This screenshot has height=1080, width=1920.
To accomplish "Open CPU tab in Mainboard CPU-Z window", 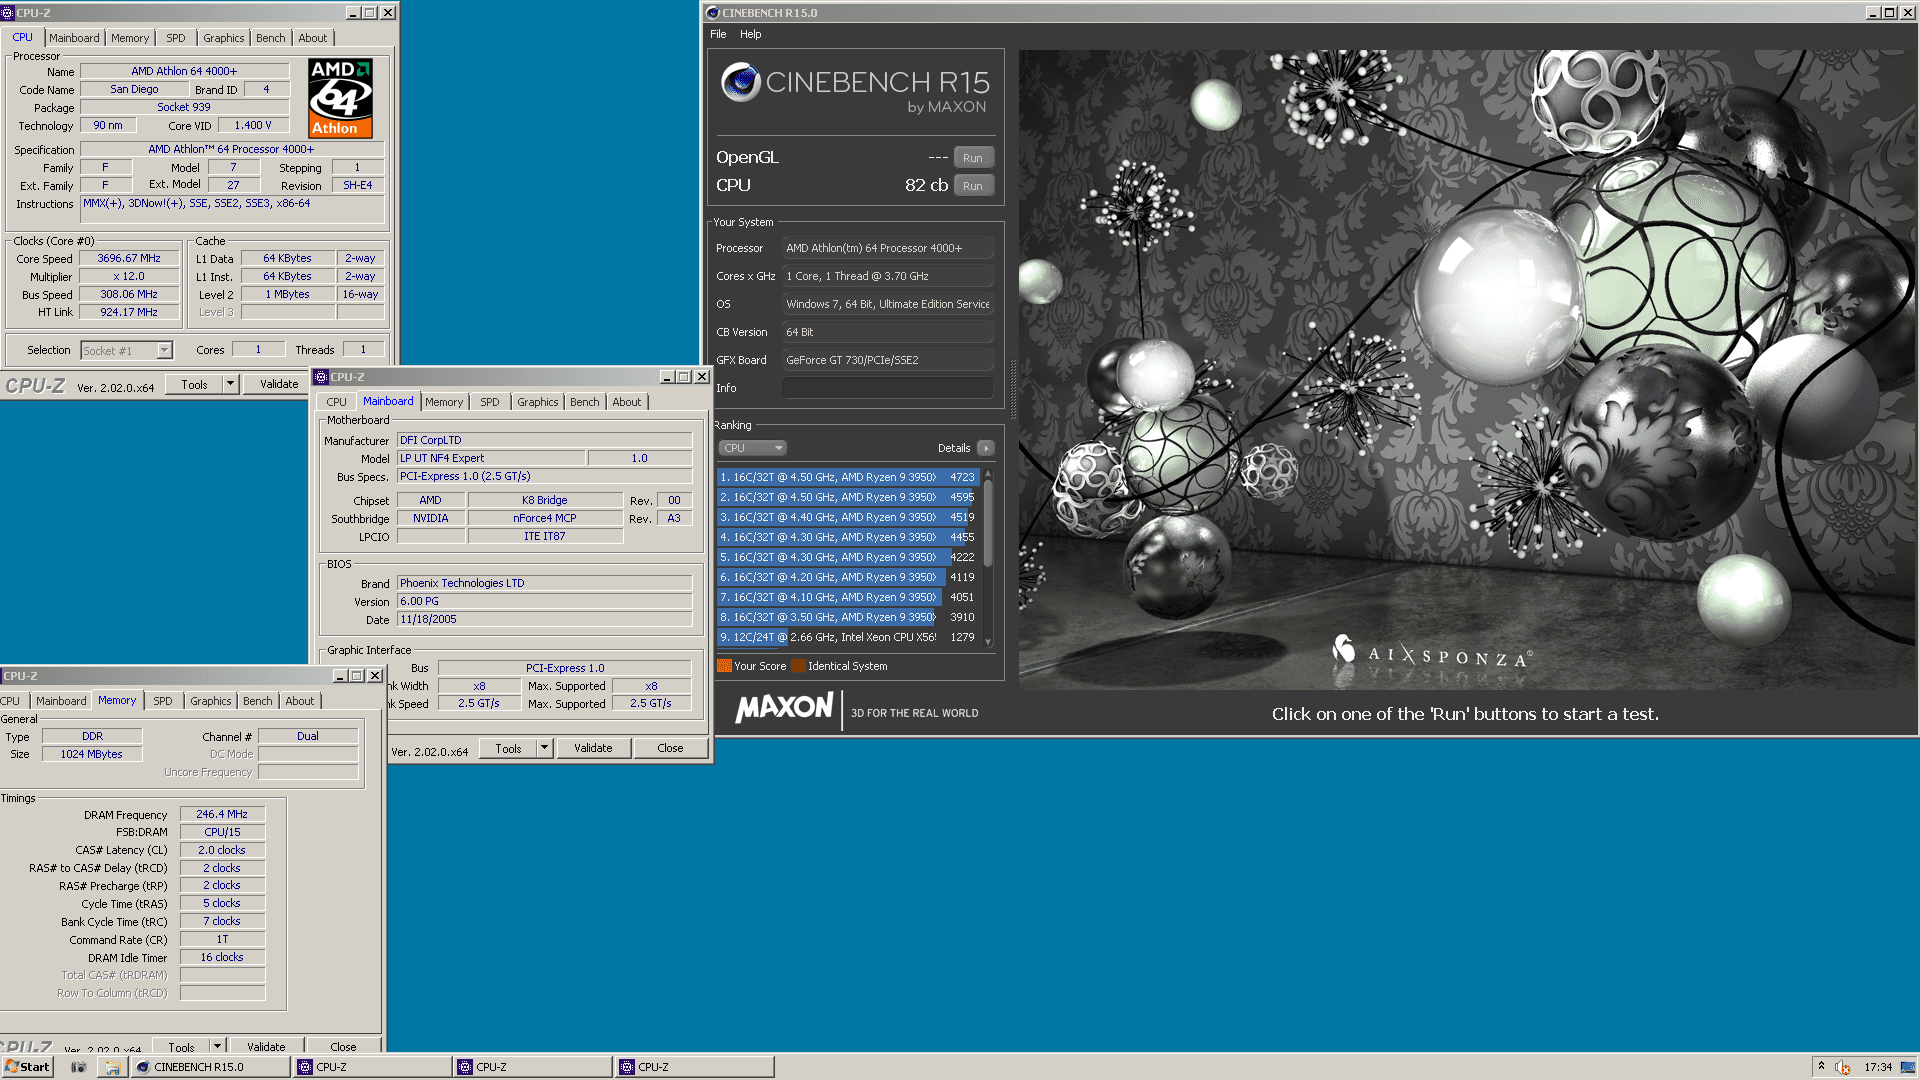I will (x=336, y=402).
